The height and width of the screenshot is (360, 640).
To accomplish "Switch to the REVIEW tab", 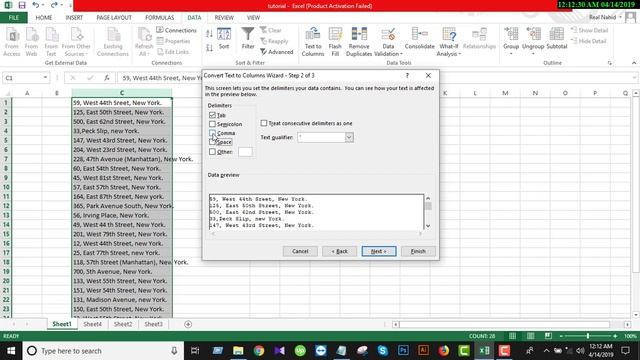I will tap(224, 18).
